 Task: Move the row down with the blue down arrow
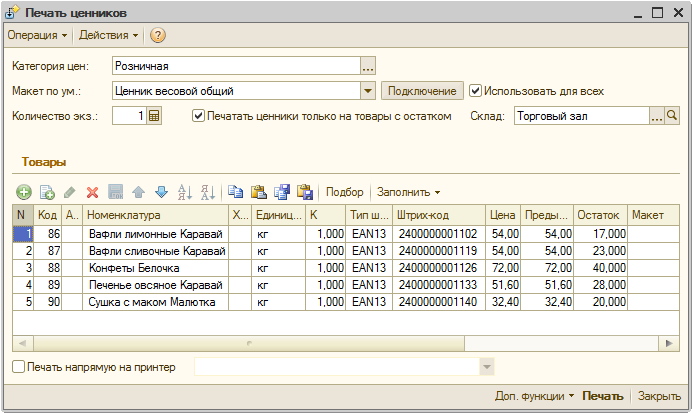coord(162,192)
